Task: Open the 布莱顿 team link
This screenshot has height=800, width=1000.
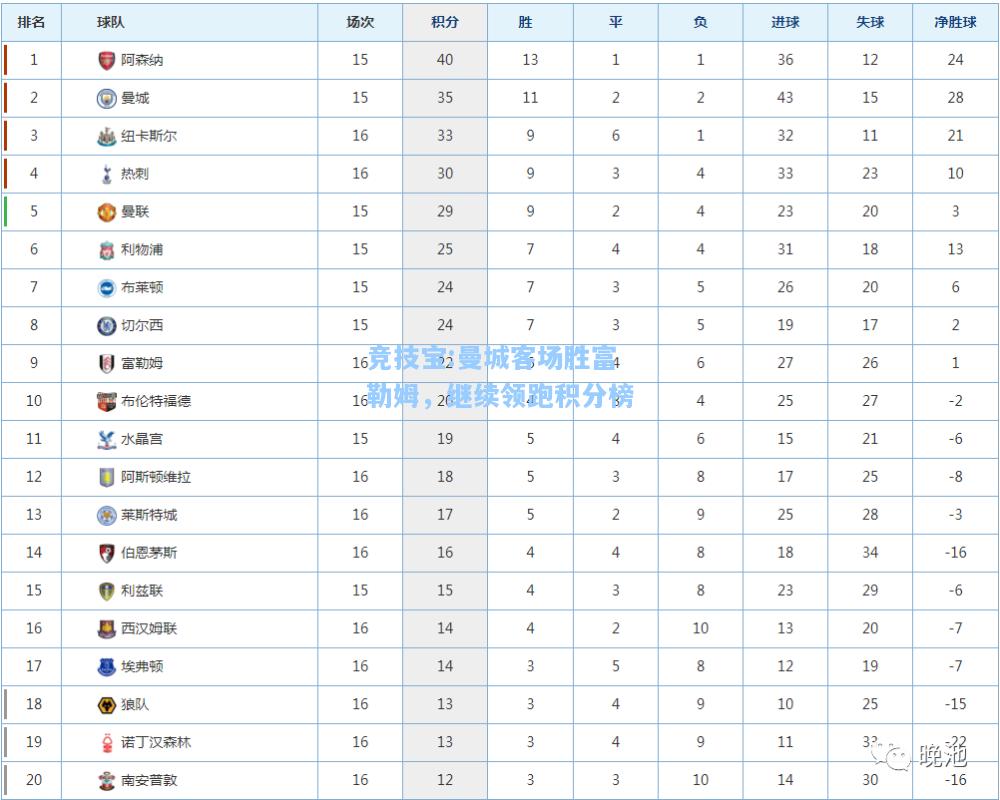Action: [142, 287]
